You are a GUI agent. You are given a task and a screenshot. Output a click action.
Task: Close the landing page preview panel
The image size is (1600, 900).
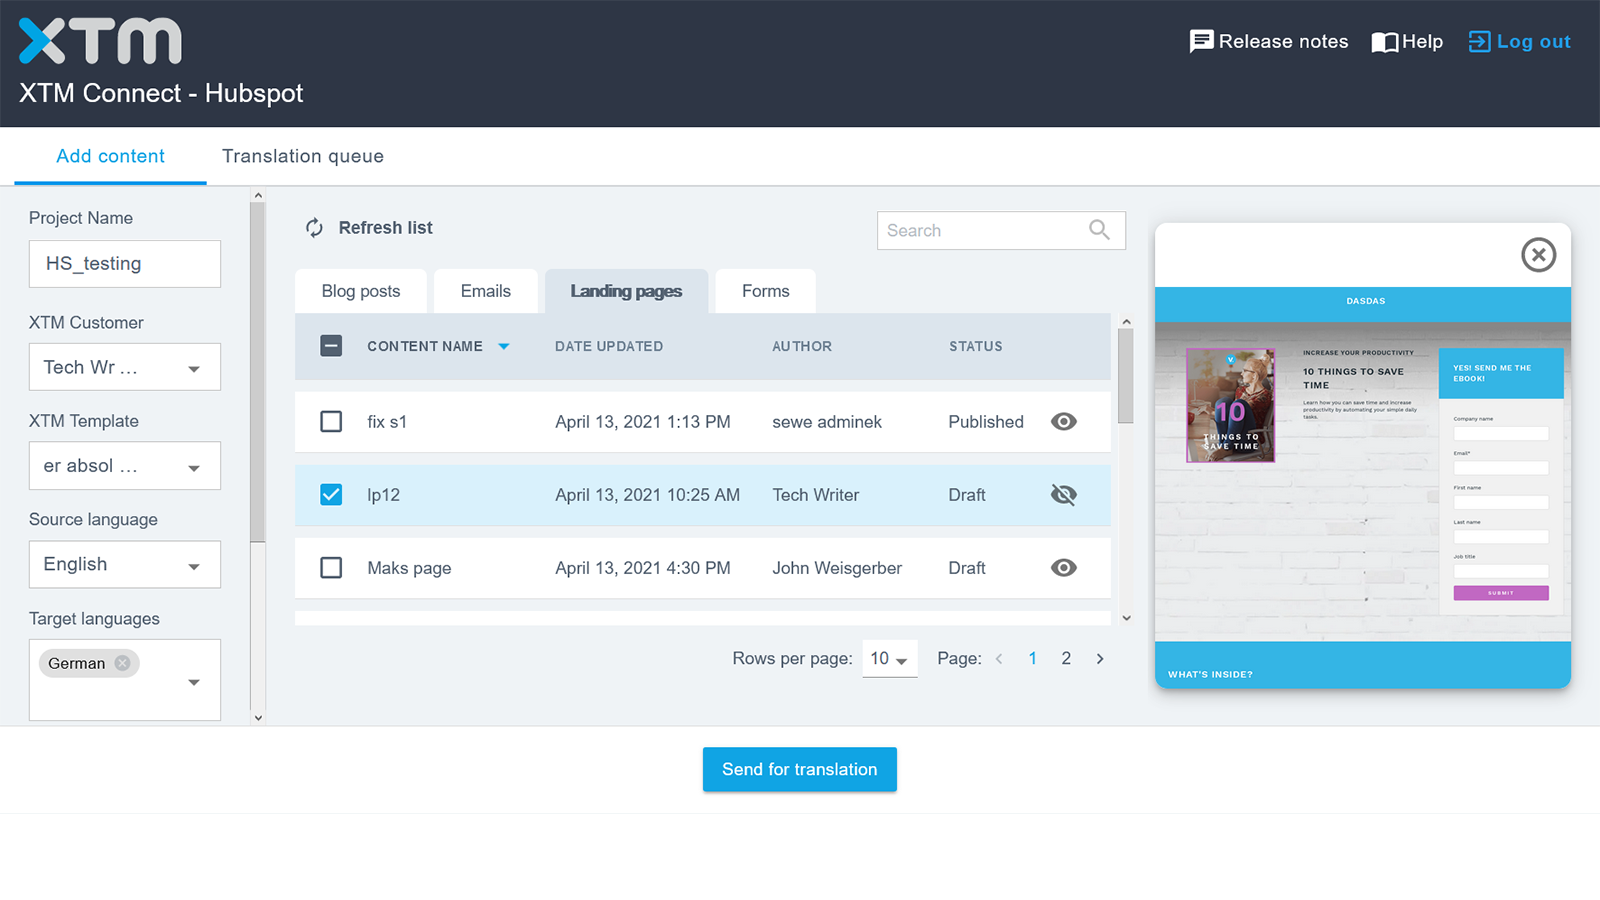(x=1538, y=255)
